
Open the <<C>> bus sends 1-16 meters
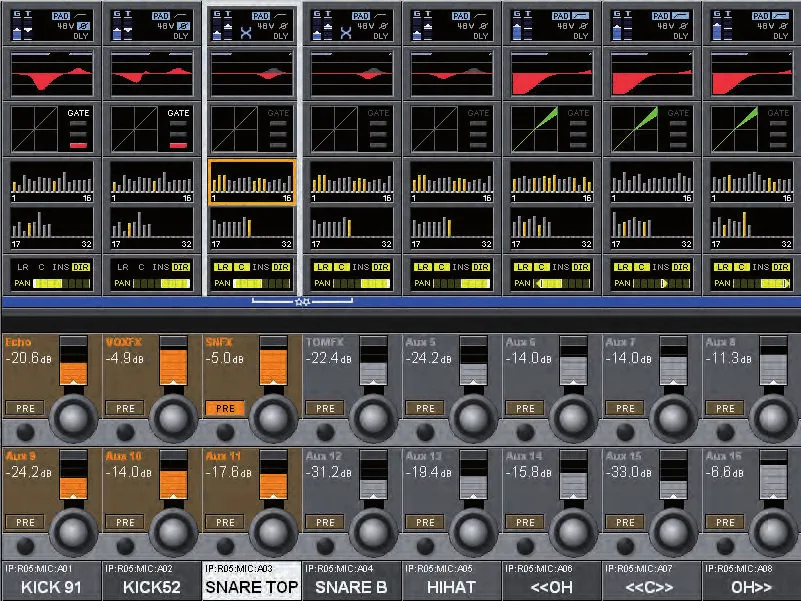(x=651, y=182)
